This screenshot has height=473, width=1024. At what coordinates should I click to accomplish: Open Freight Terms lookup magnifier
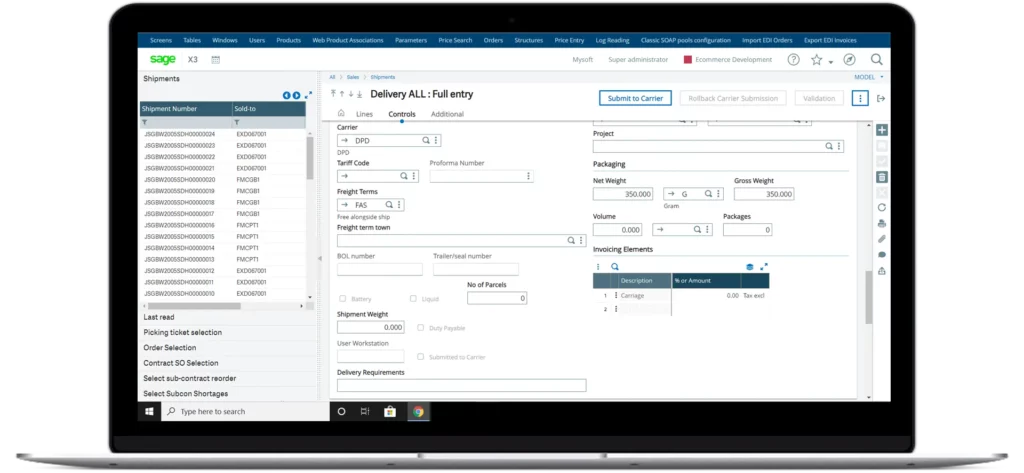point(390,205)
